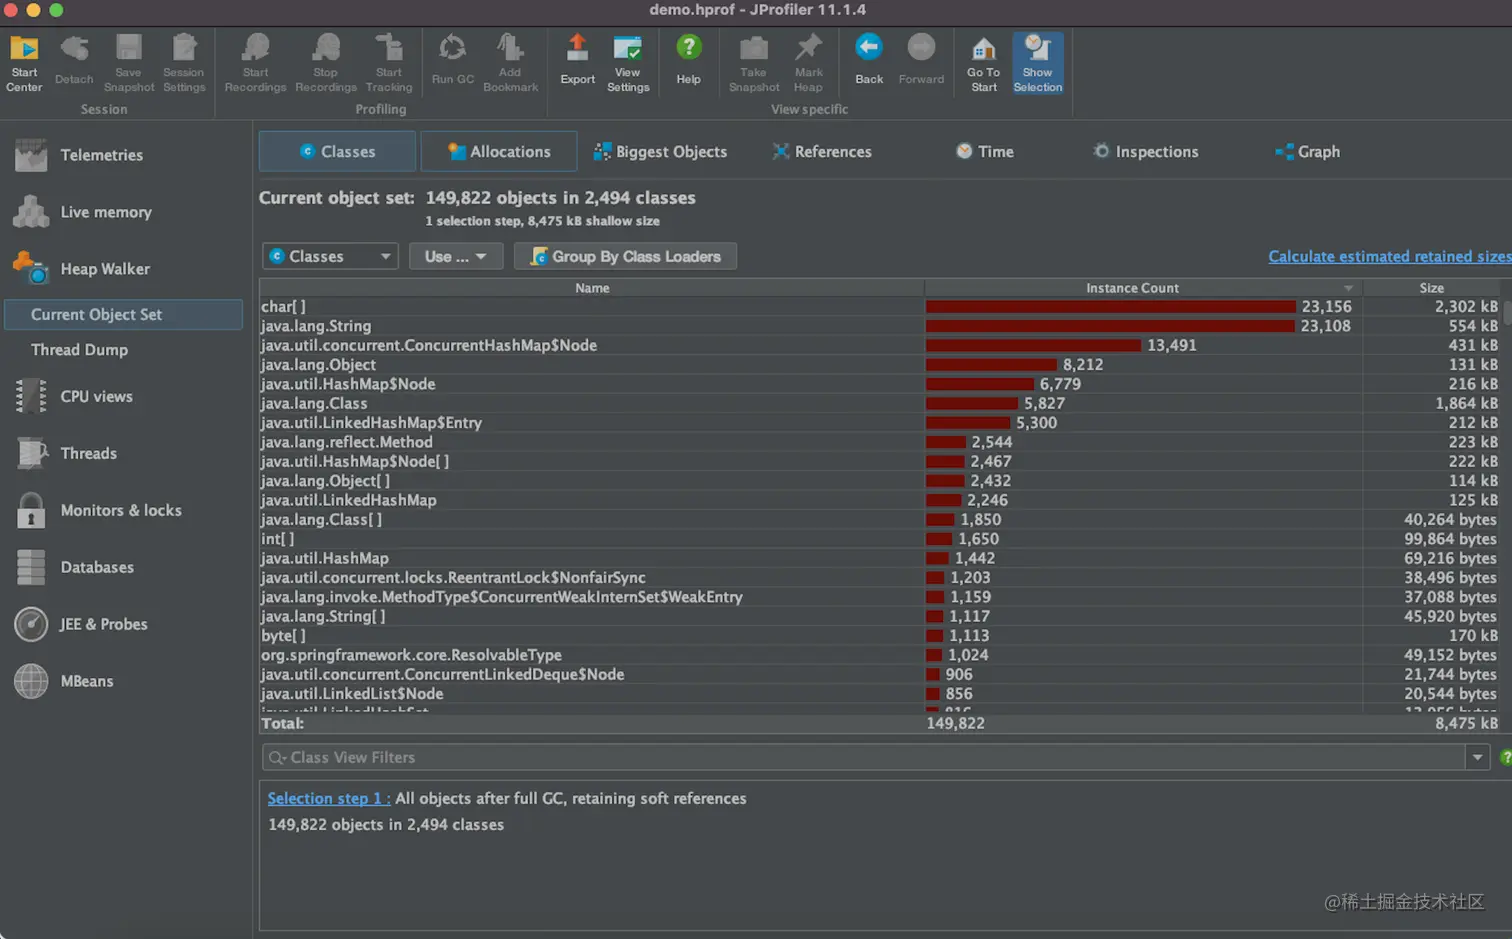This screenshot has width=1512, height=939.
Task: Click Mark Heap icon
Action: pos(808,63)
